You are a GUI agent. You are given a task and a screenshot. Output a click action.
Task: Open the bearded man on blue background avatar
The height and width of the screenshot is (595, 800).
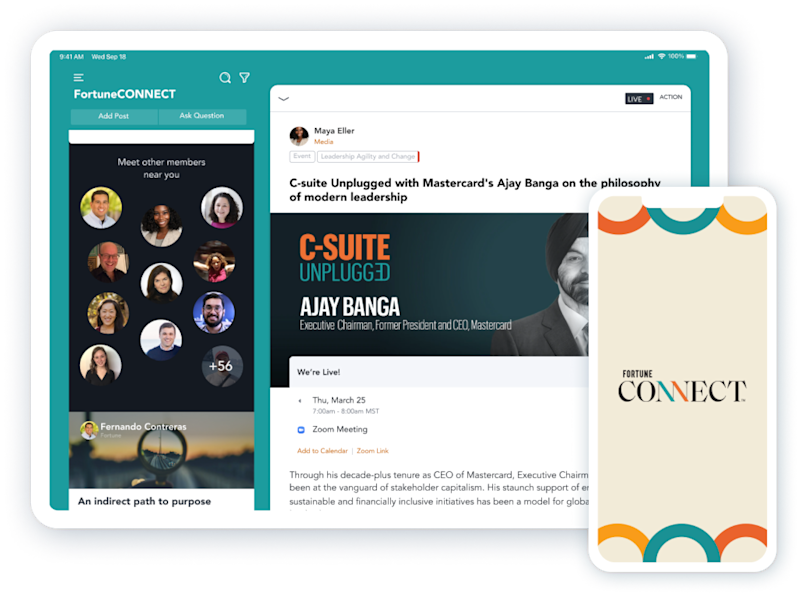[214, 312]
